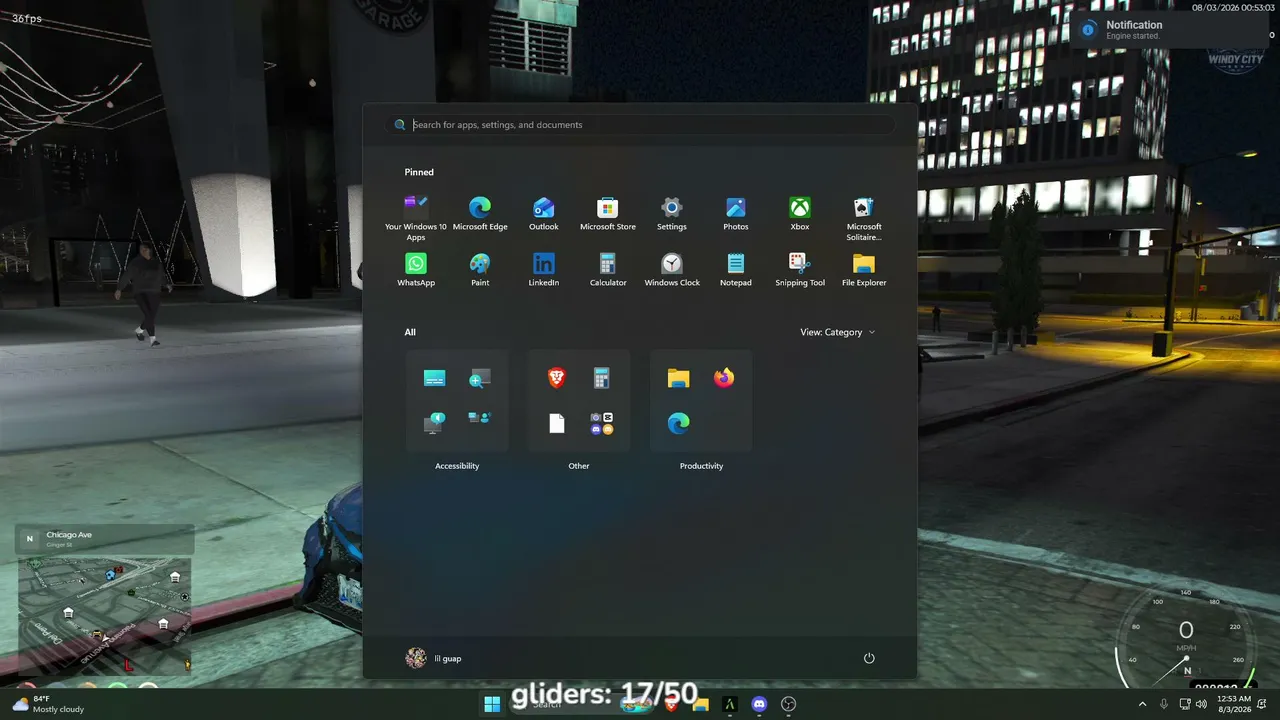Open Discord from the taskbar
The width and height of the screenshot is (1280, 720).
tap(759, 704)
